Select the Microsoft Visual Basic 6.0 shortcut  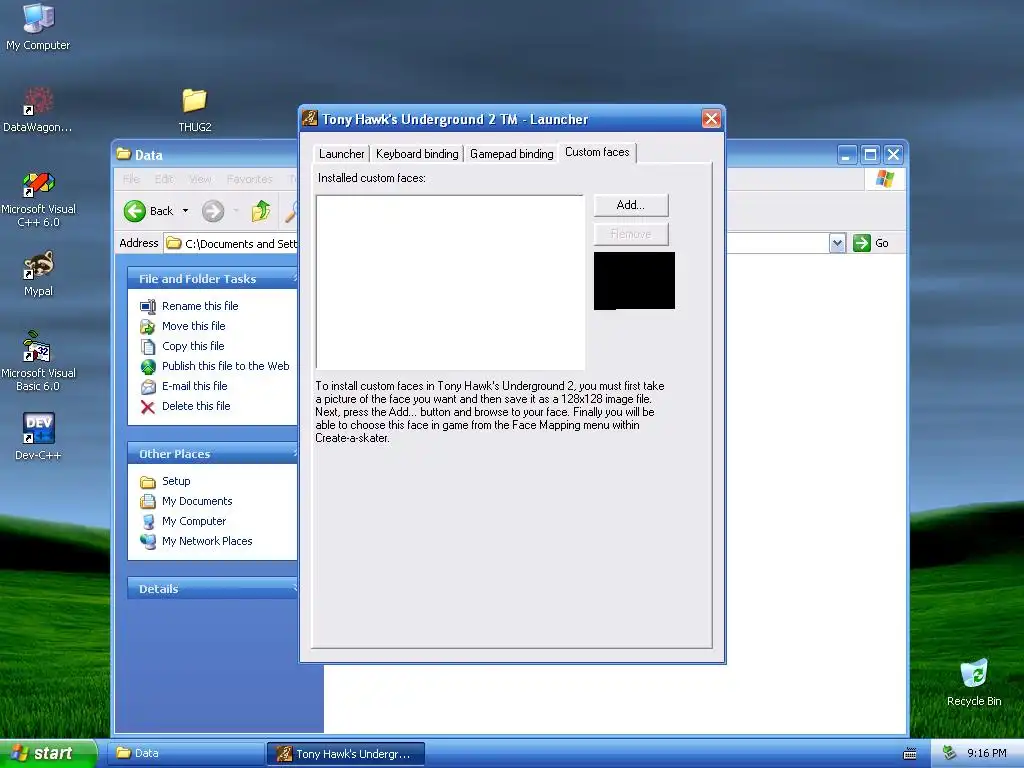point(38,361)
